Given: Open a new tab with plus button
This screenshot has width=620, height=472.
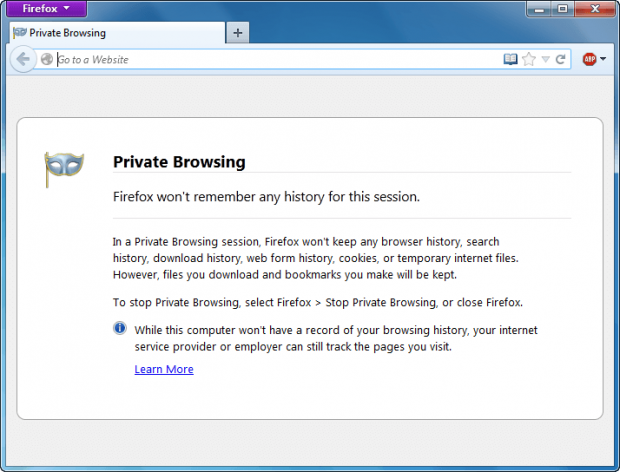Looking at the screenshot, I should coord(237,33).
